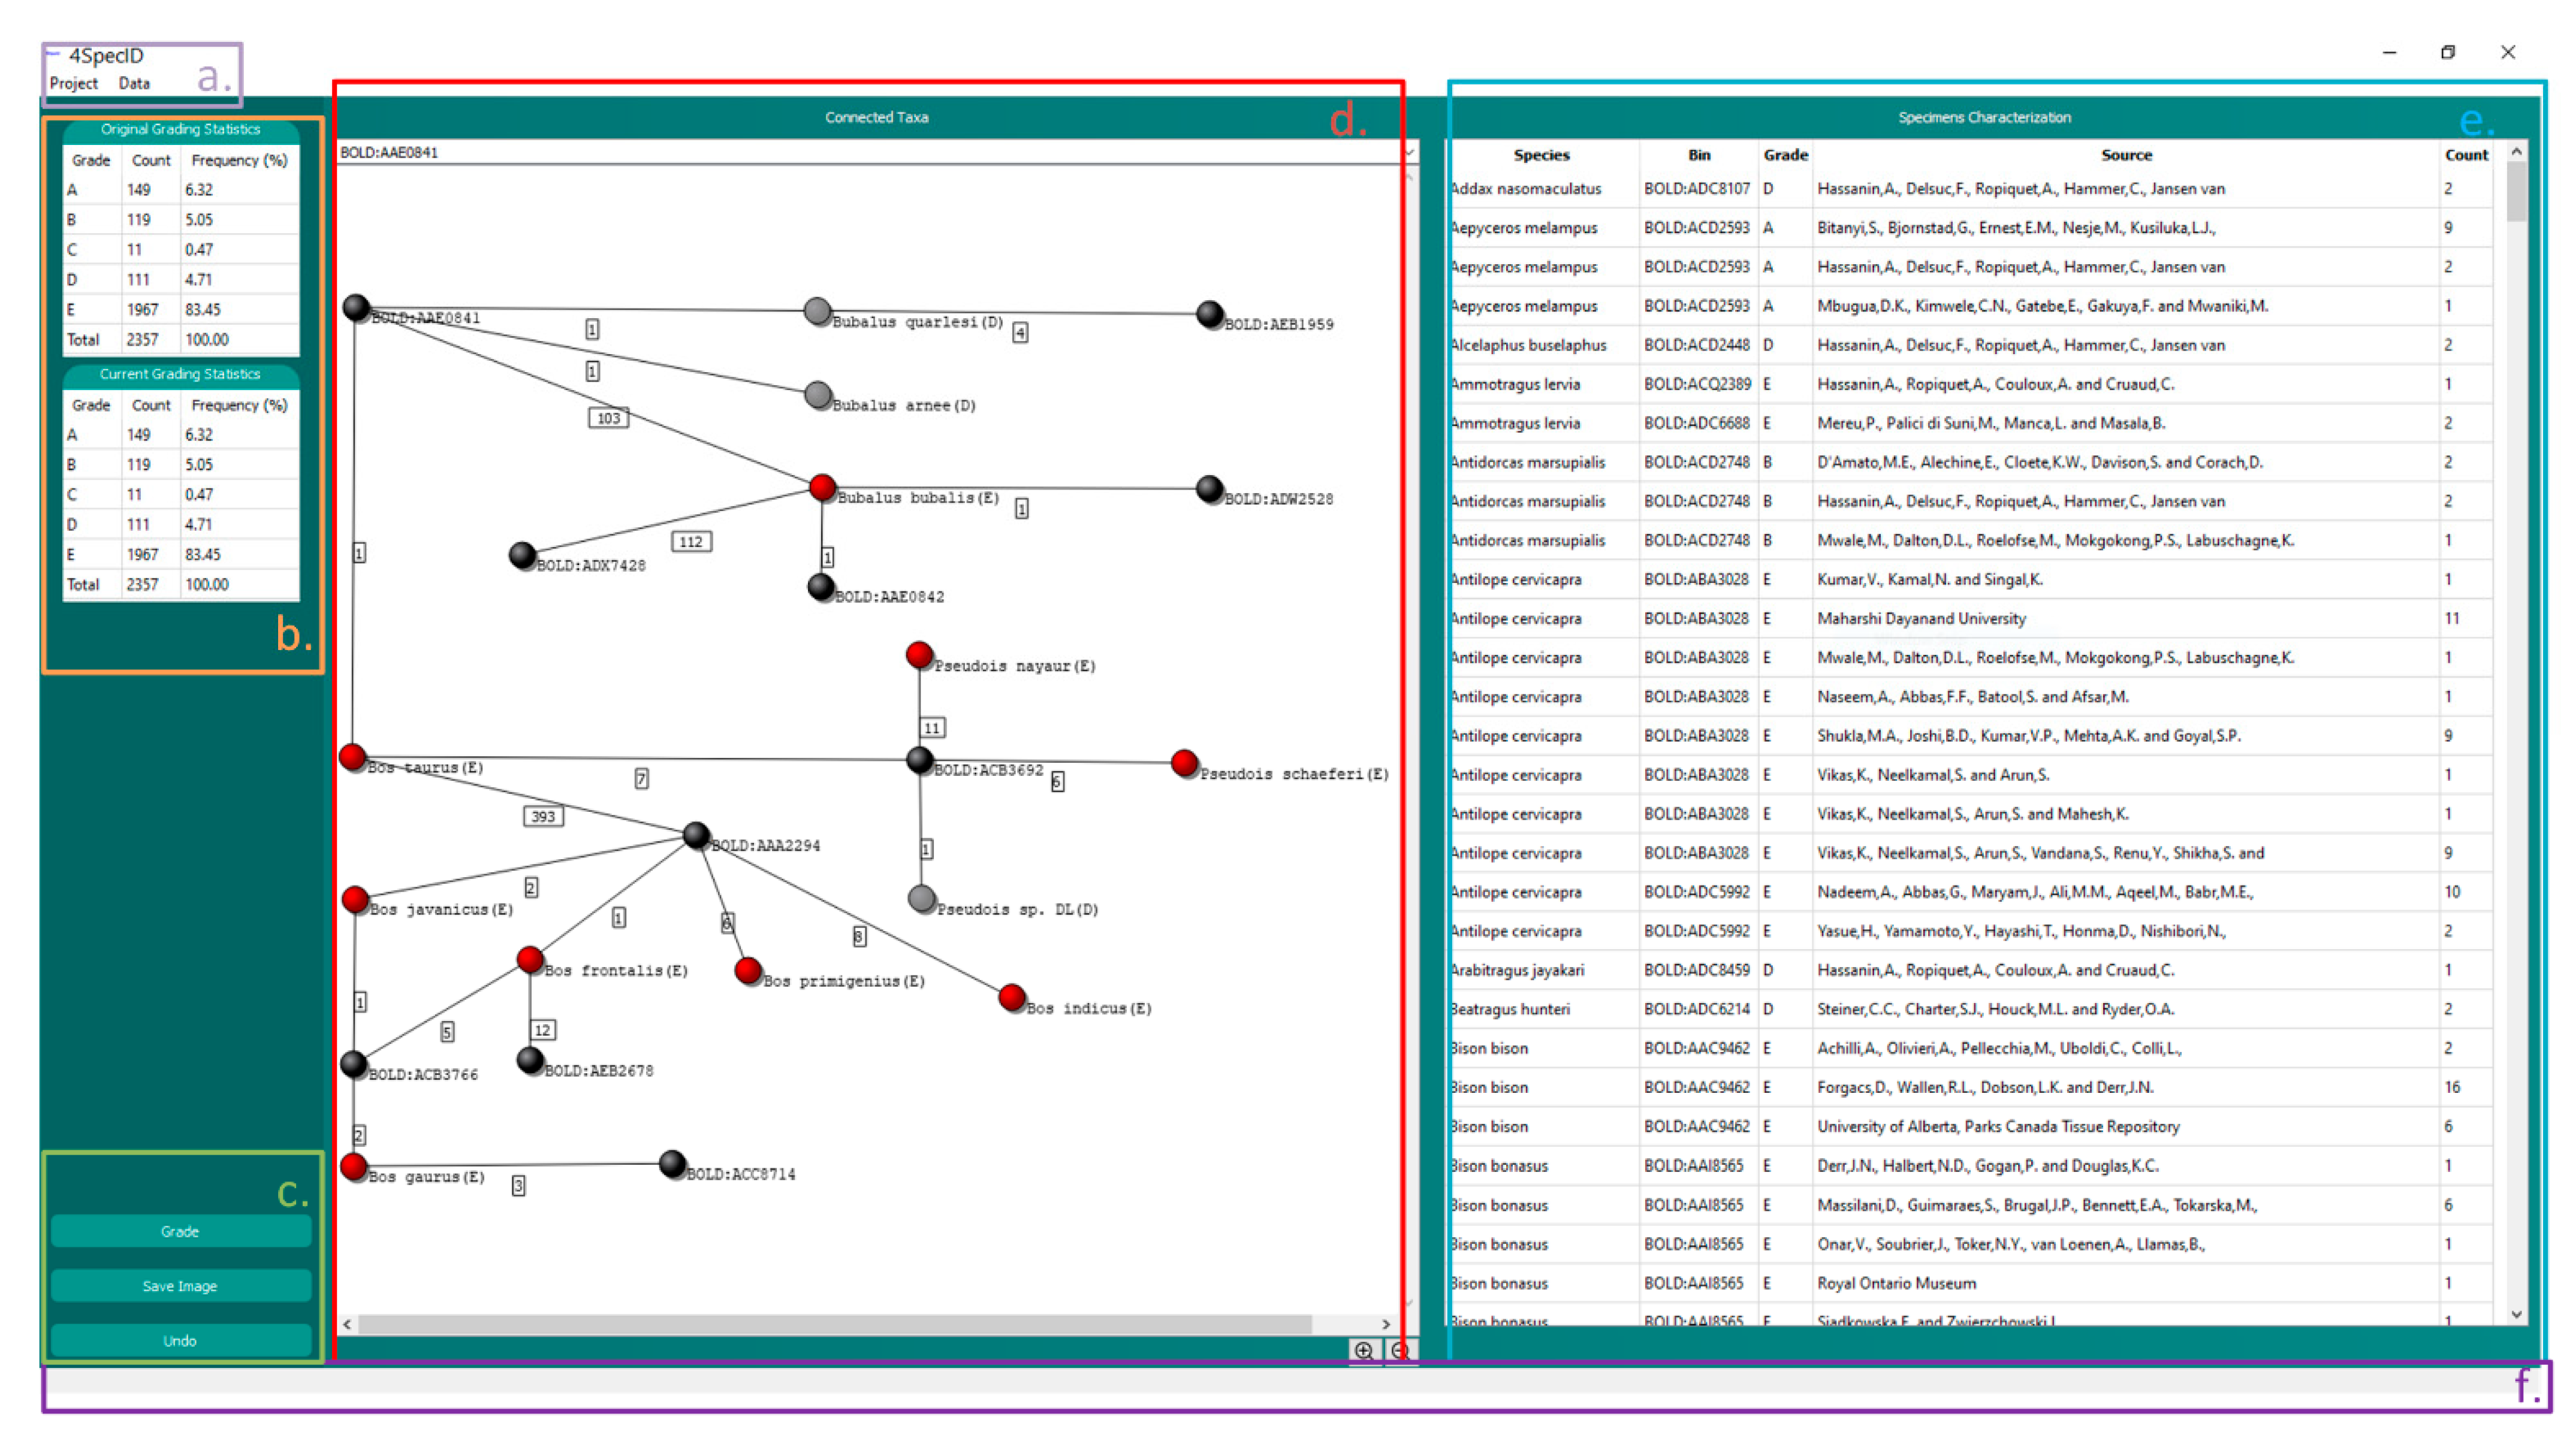Open the Project menu
The image size is (2576, 1435).
pos(74,83)
